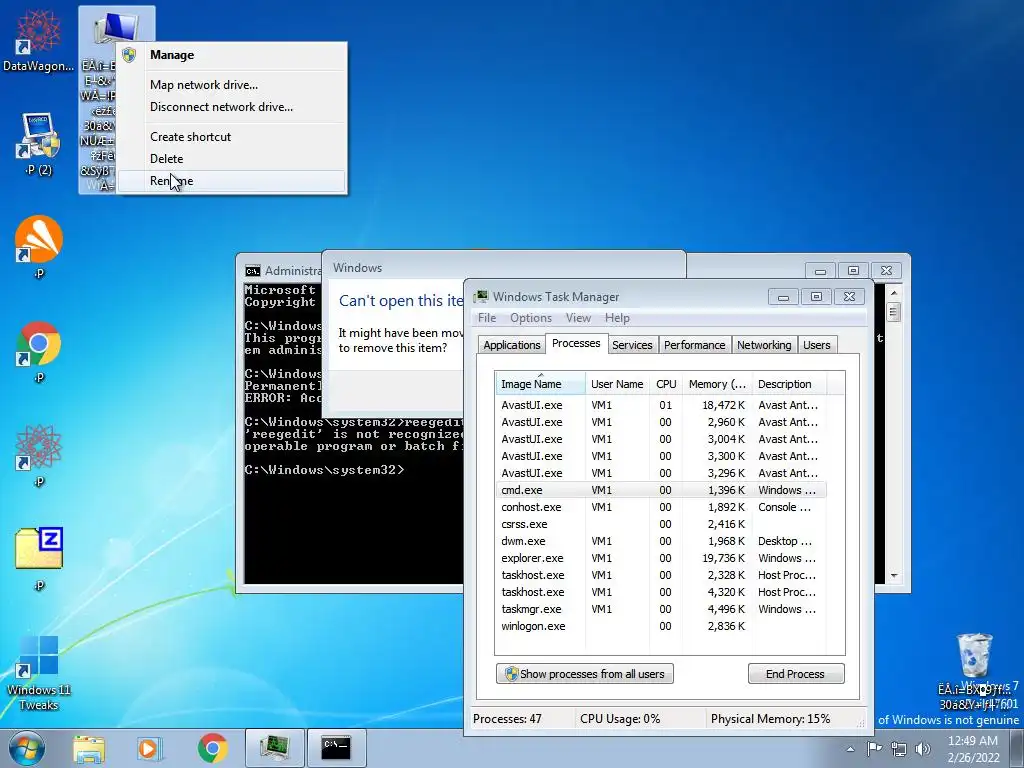1024x768 pixels.
Task: Click Show processes from all users
Action: (584, 674)
